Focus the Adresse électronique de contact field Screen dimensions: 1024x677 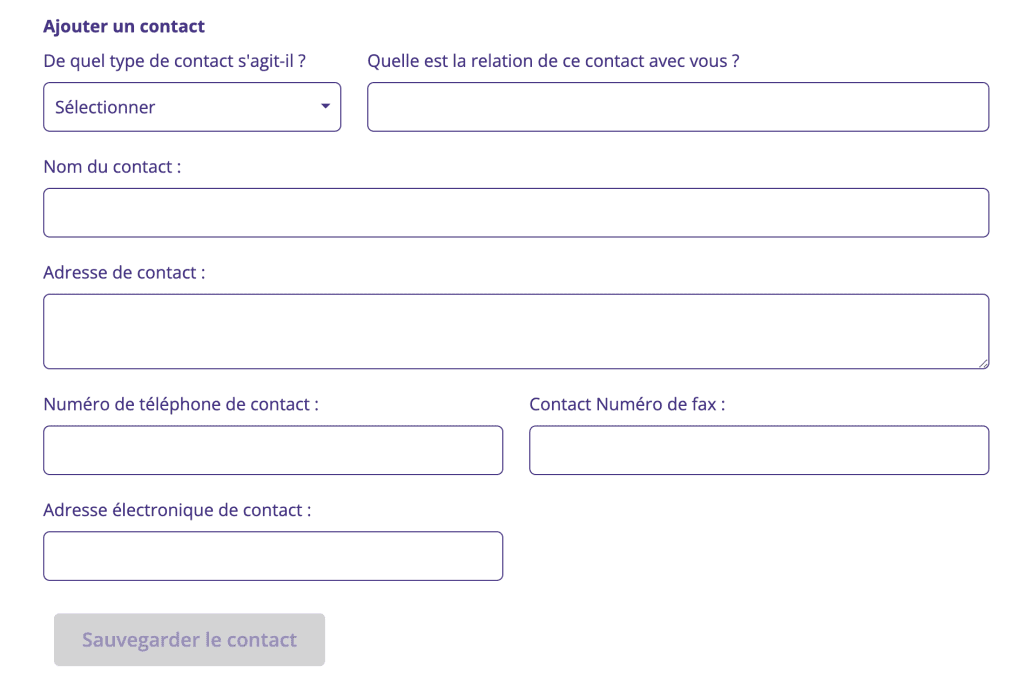[273, 556]
